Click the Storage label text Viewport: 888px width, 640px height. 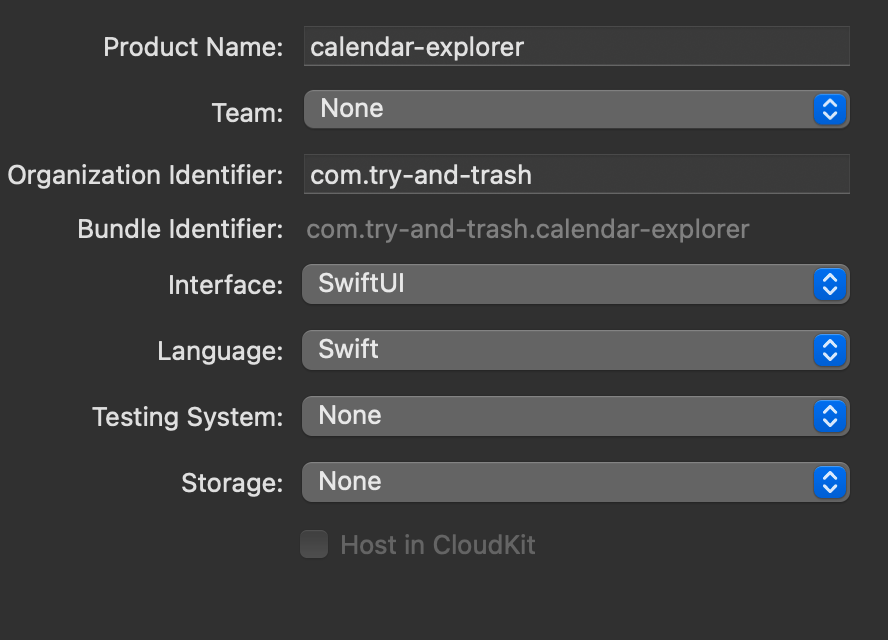pyautogui.click(x=232, y=483)
